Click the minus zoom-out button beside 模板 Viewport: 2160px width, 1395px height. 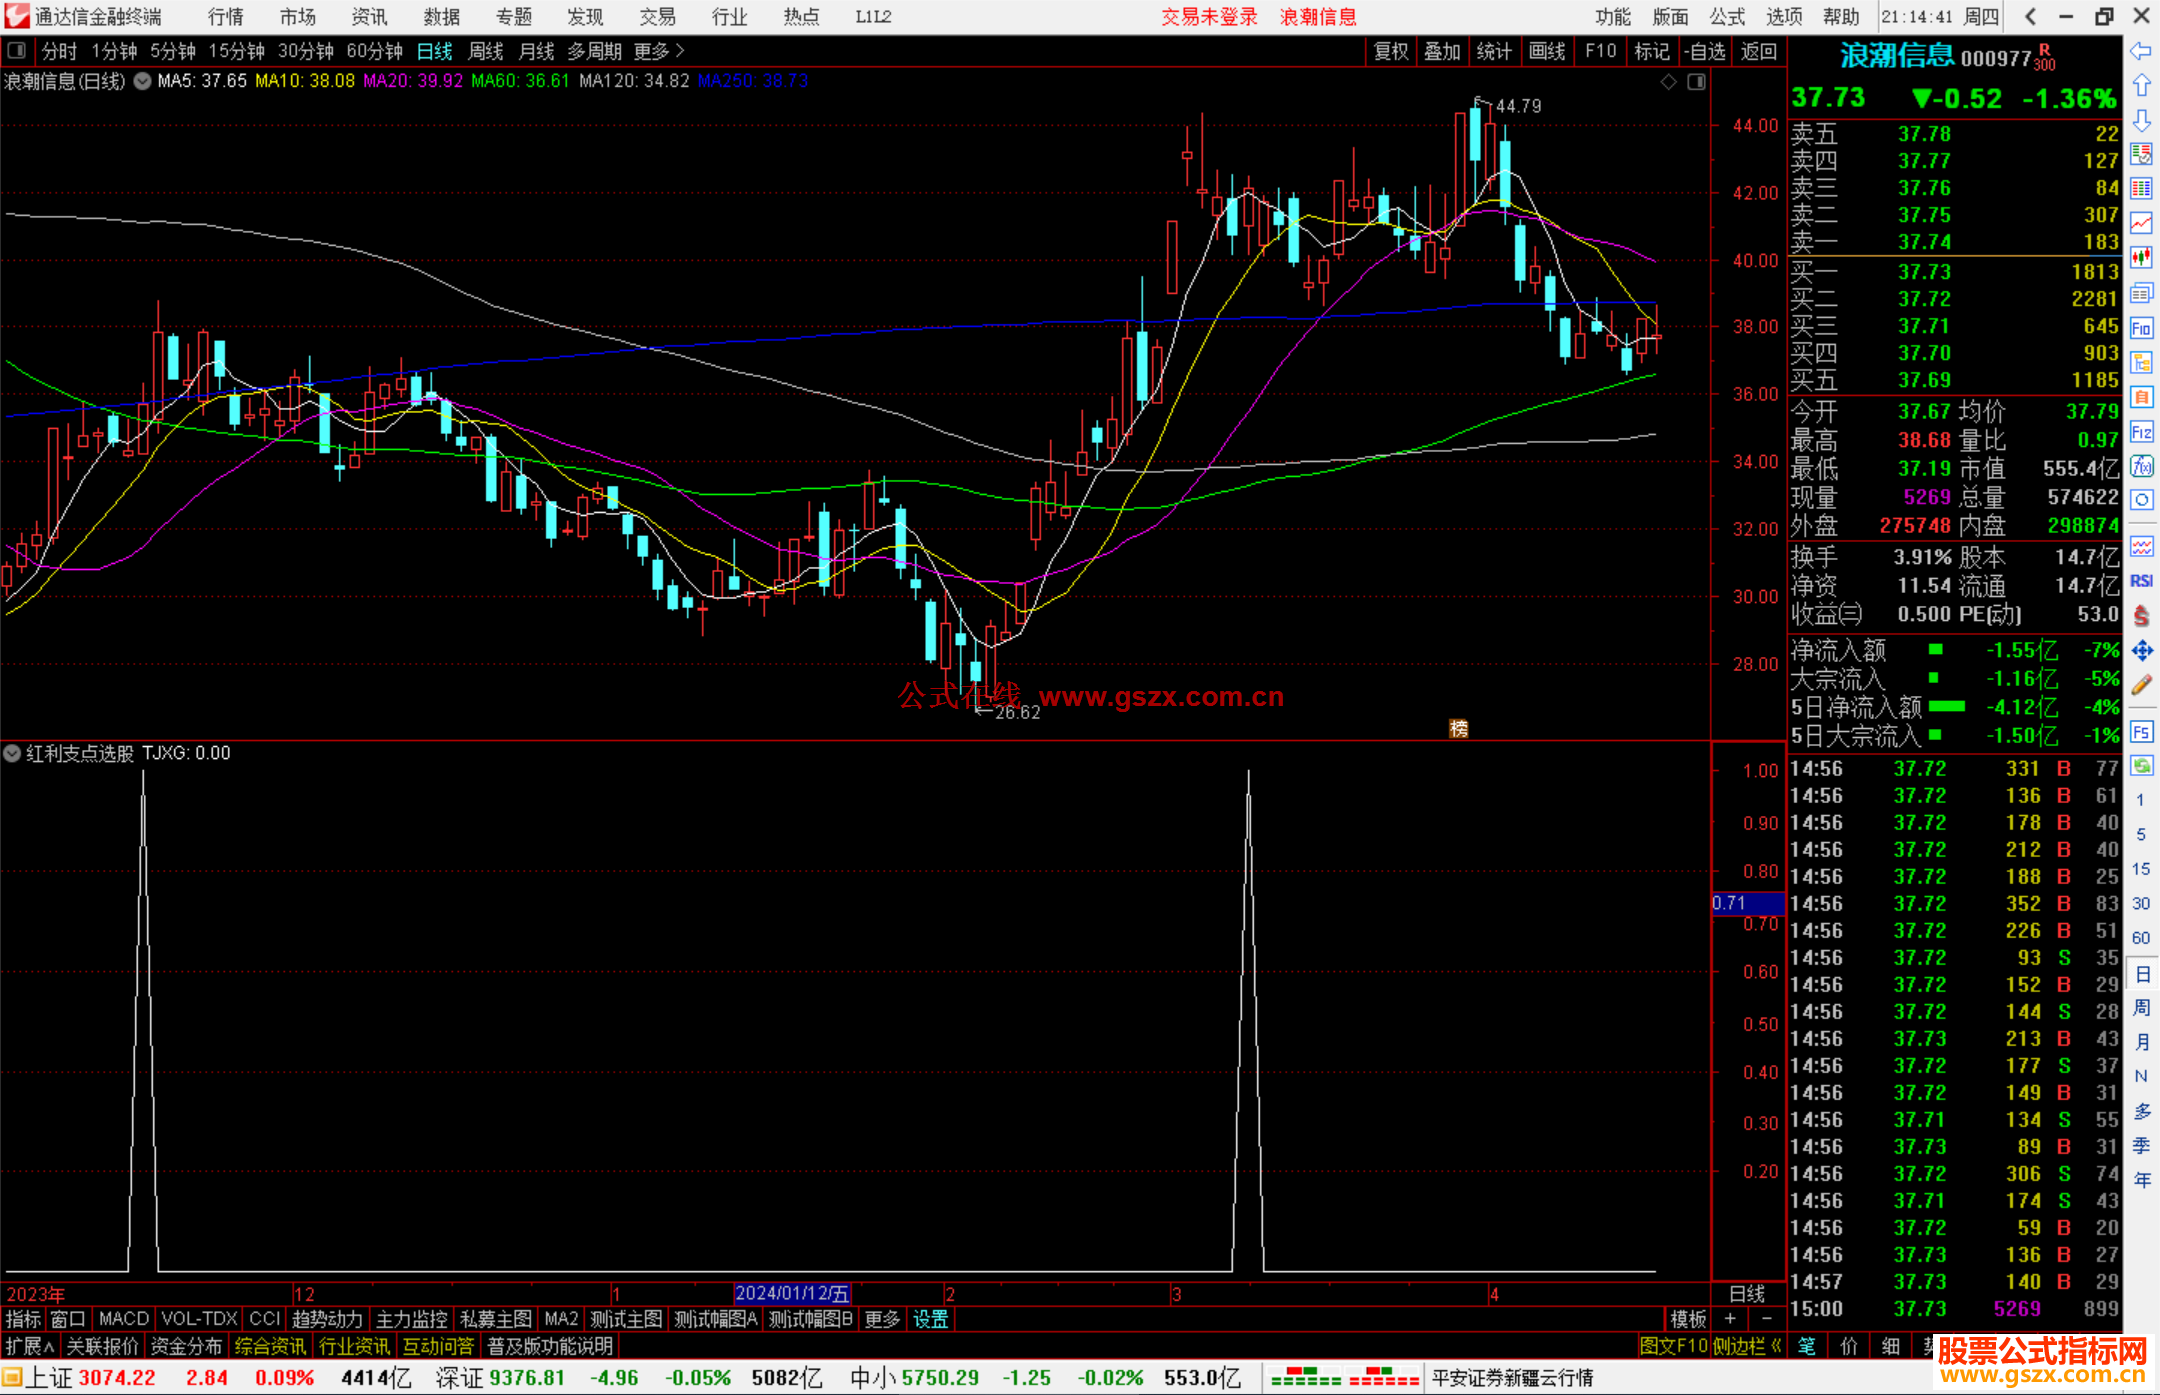click(x=1768, y=1319)
